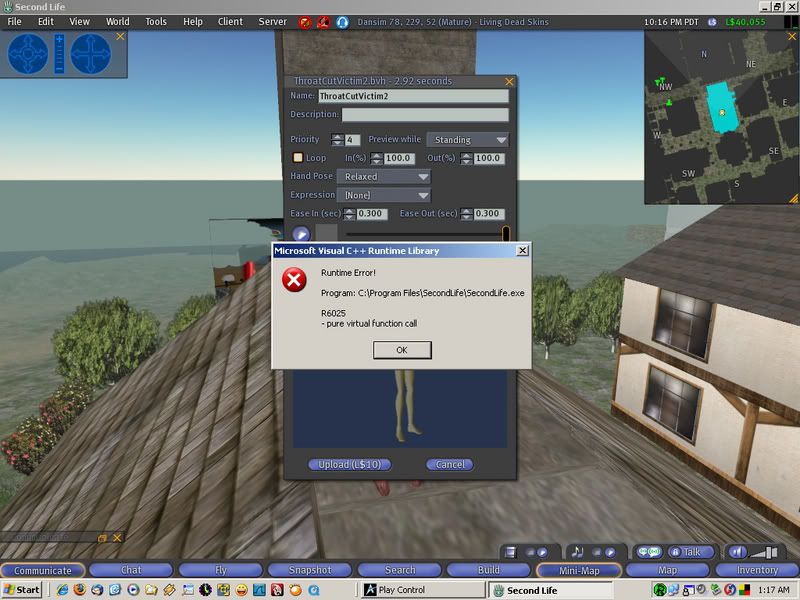Enable the Loop checkbox
Screen dimensions: 800x600
[297, 158]
